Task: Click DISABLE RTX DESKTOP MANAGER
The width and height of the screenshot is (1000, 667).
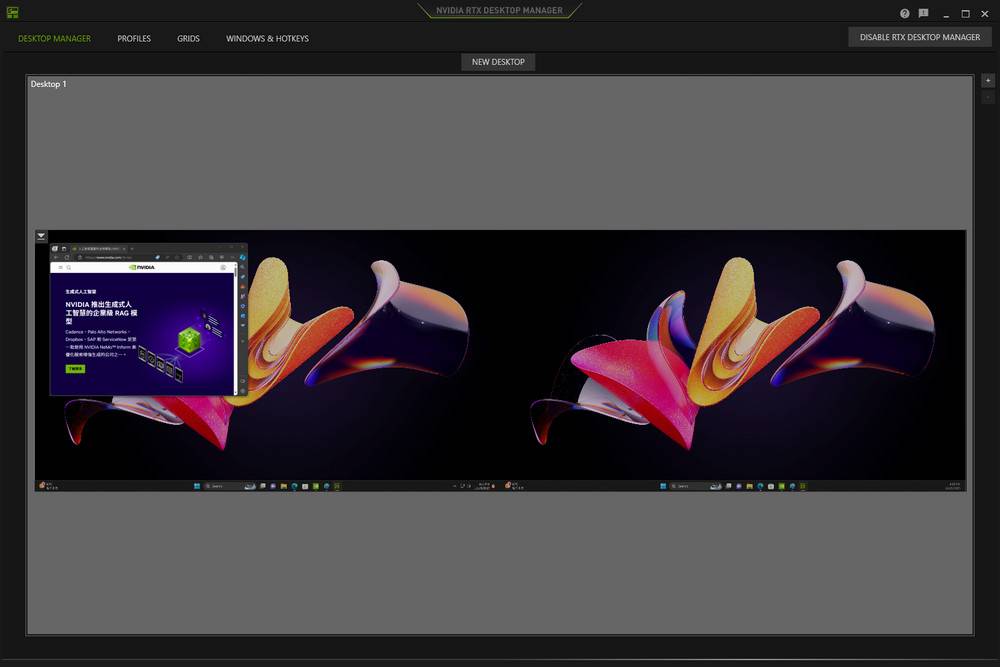Action: 920,36
